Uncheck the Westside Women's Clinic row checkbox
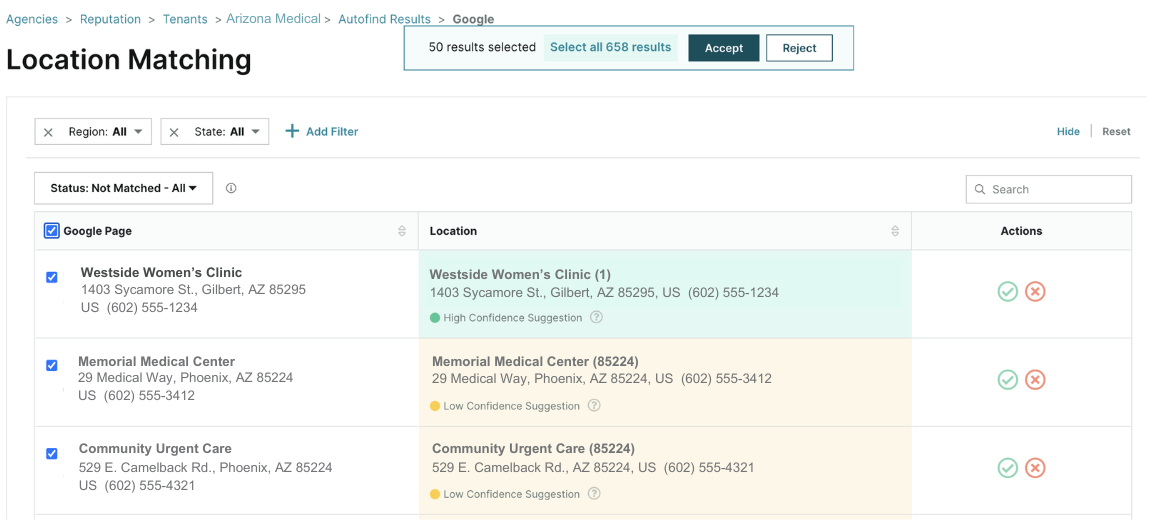Image resolution: width=1153 pixels, height=526 pixels. point(52,278)
